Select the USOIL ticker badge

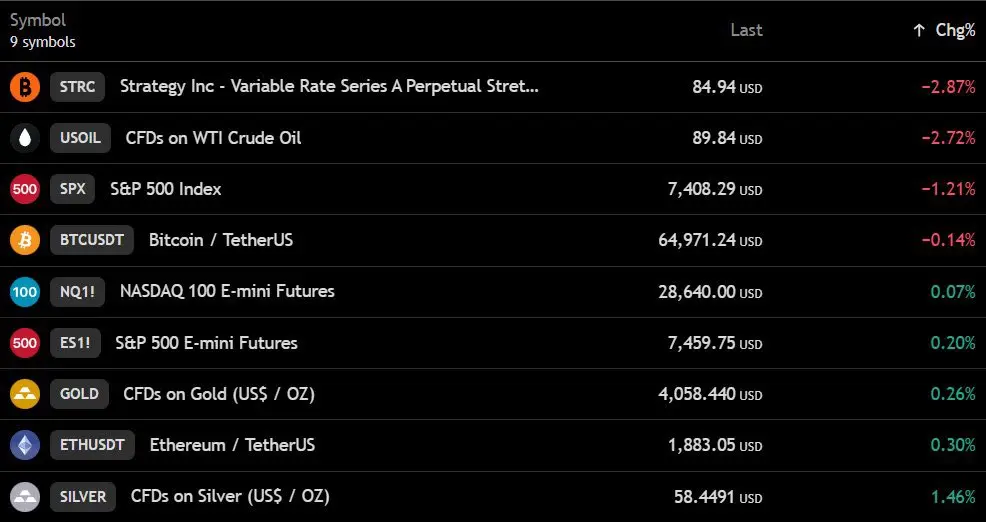pyautogui.click(x=80, y=138)
